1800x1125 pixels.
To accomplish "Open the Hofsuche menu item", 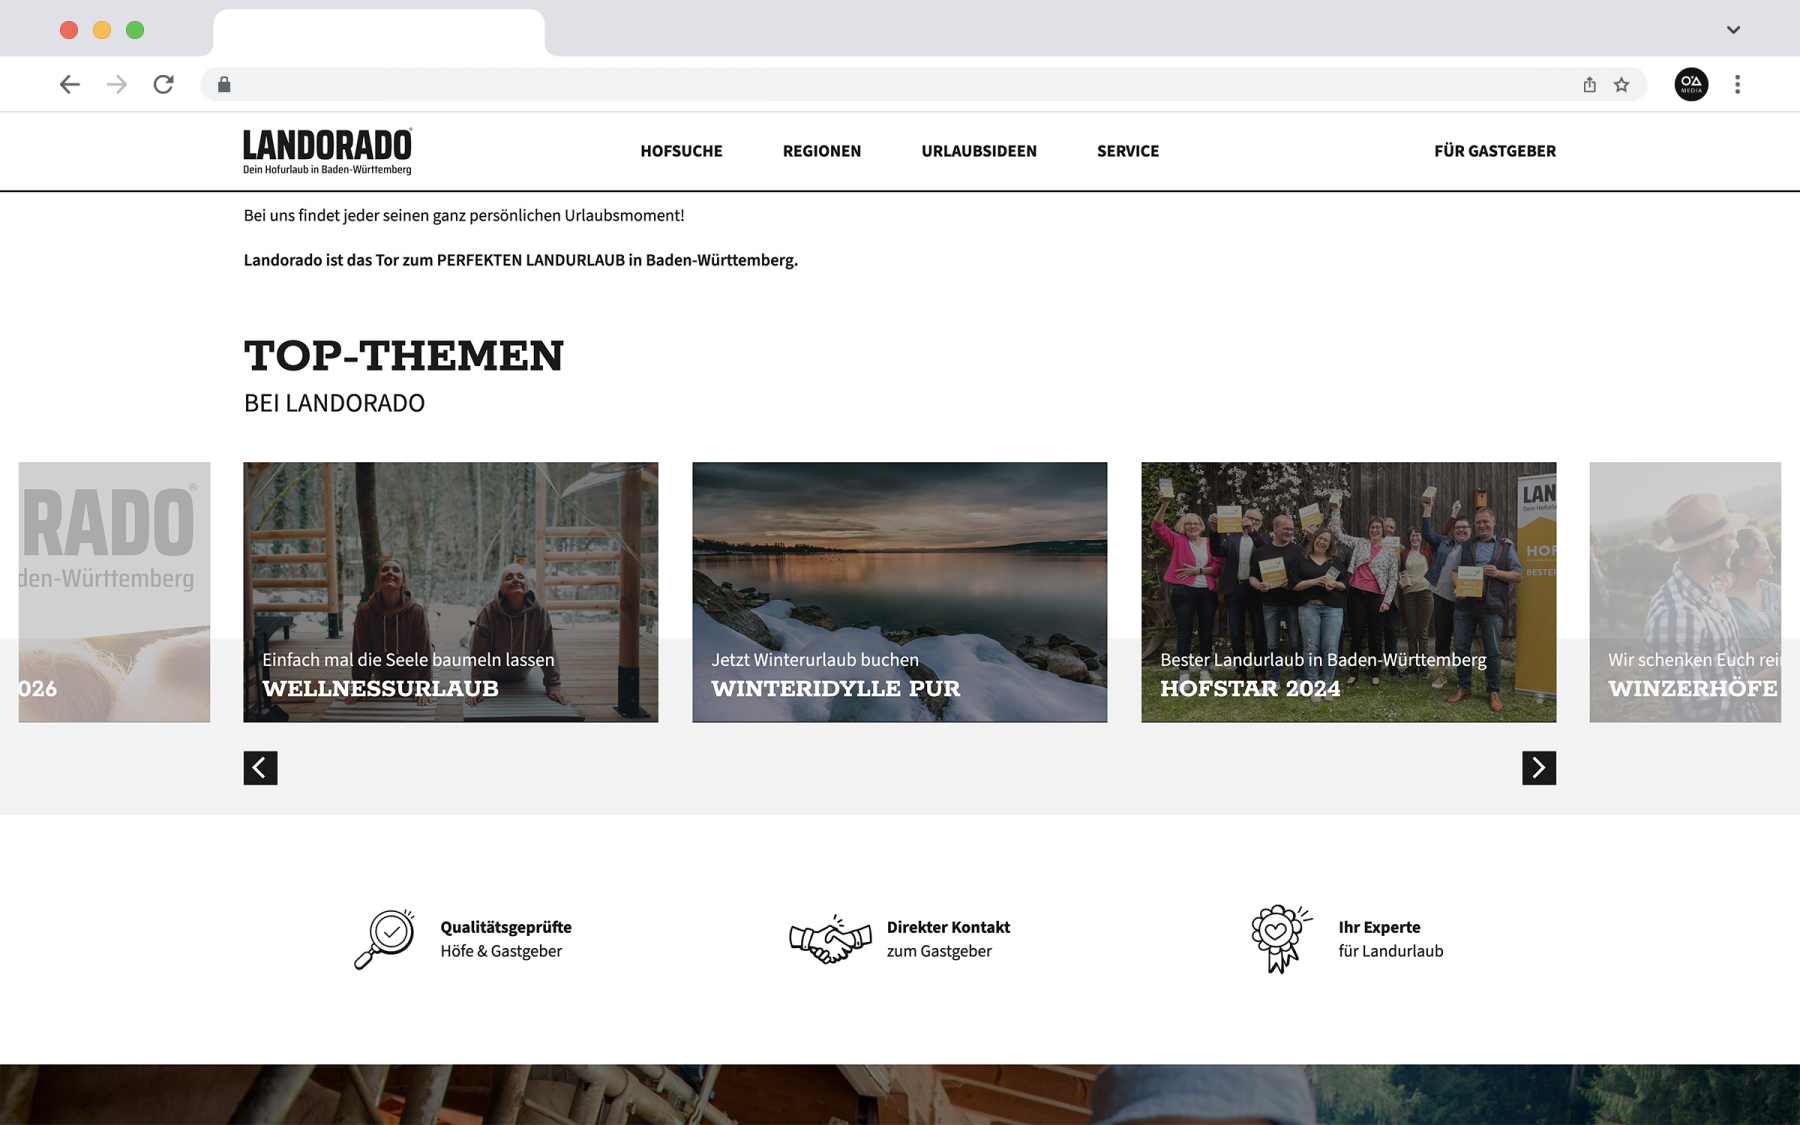I will pyautogui.click(x=681, y=151).
